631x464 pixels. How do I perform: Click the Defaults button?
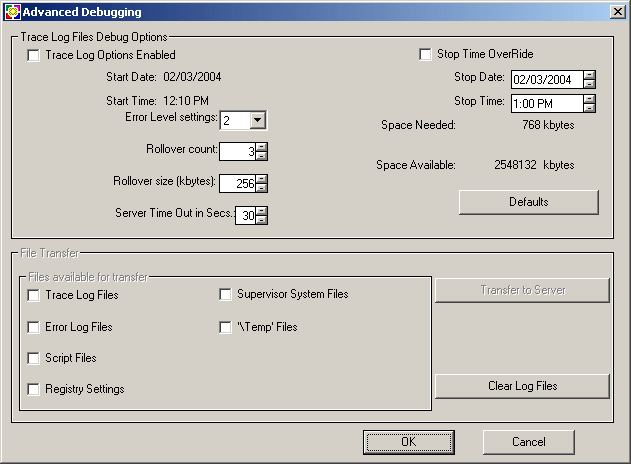[x=529, y=202]
